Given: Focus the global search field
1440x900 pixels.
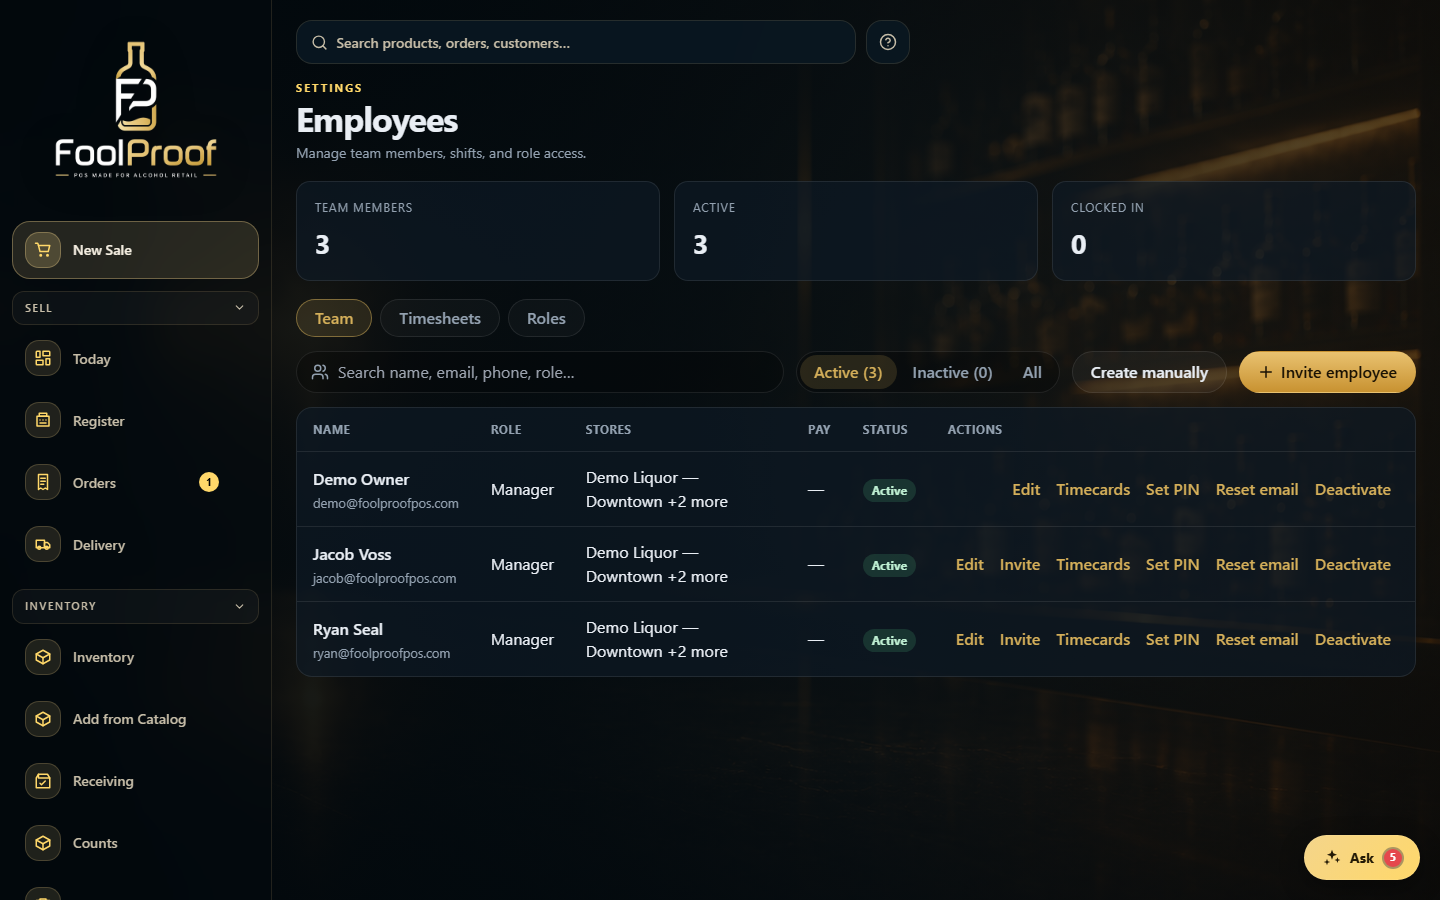Looking at the screenshot, I should click(x=575, y=42).
